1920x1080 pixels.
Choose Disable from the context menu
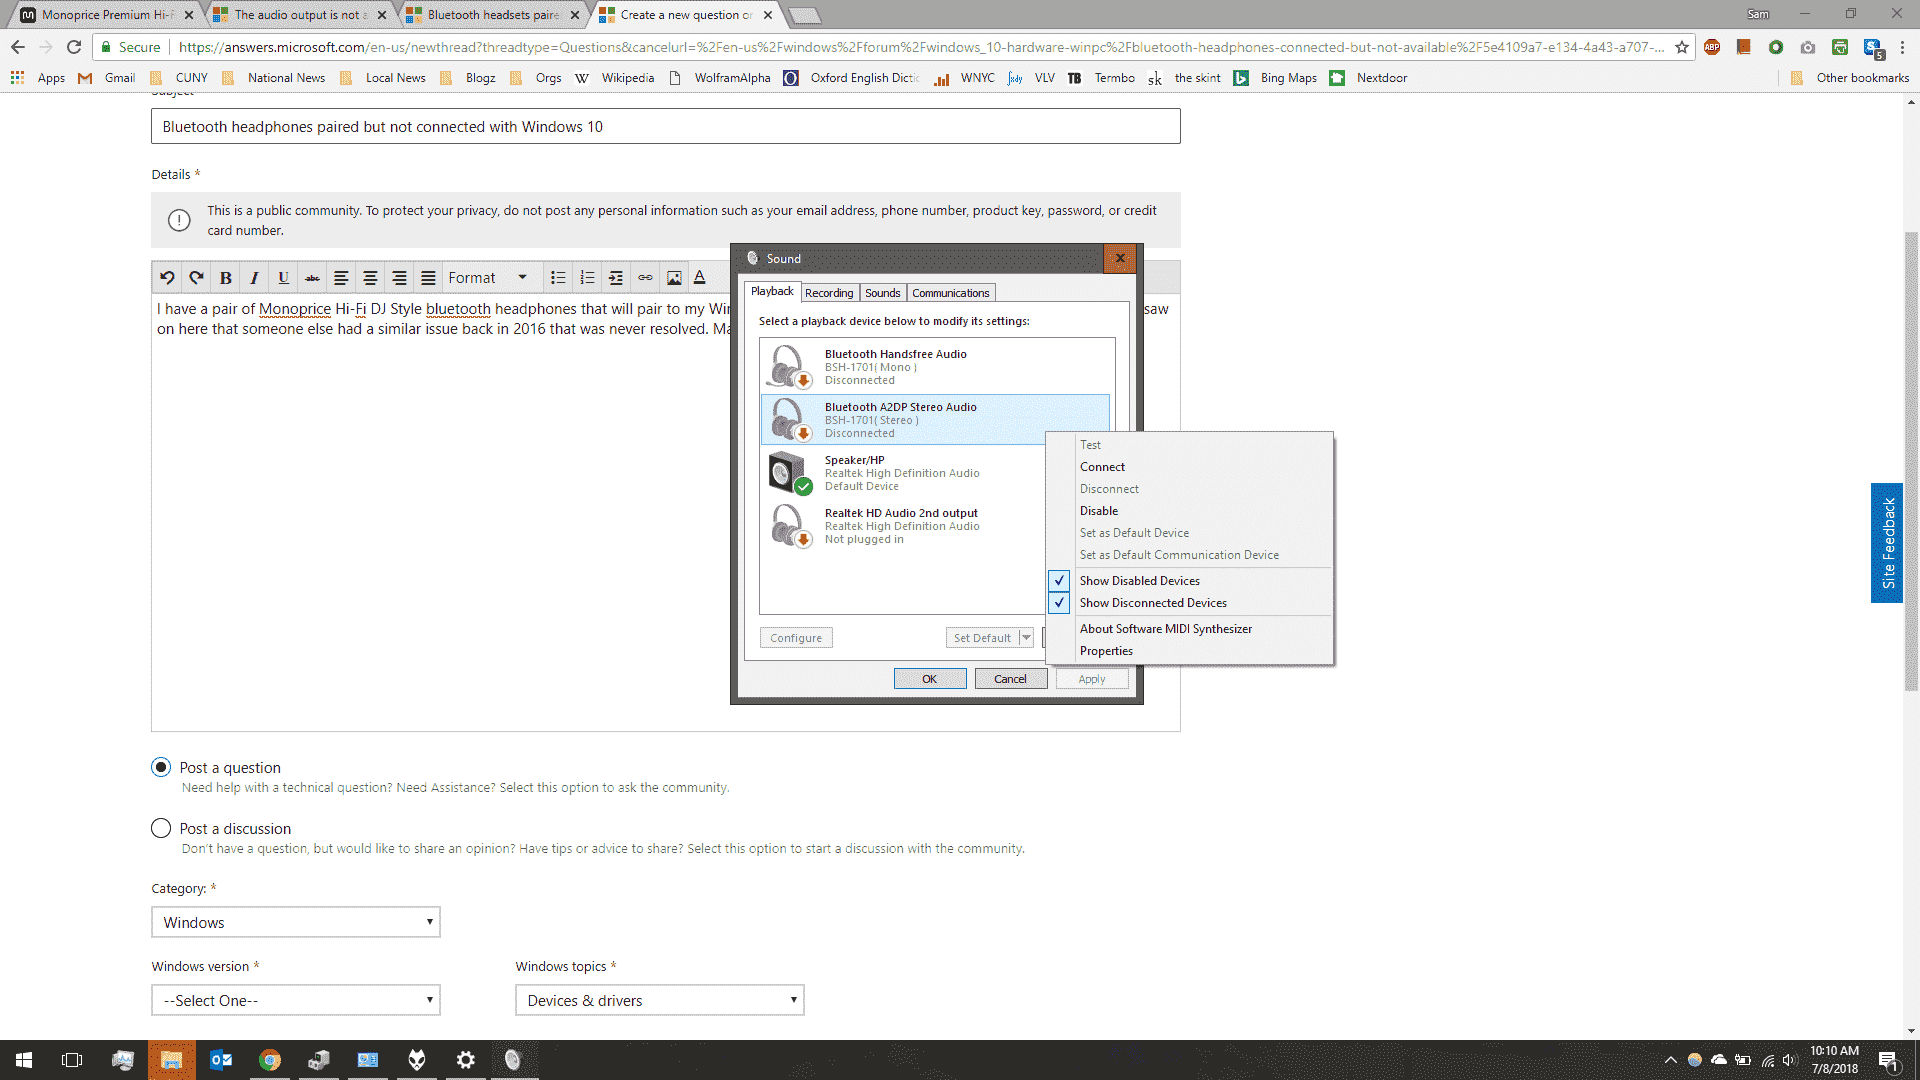[x=1190, y=511]
